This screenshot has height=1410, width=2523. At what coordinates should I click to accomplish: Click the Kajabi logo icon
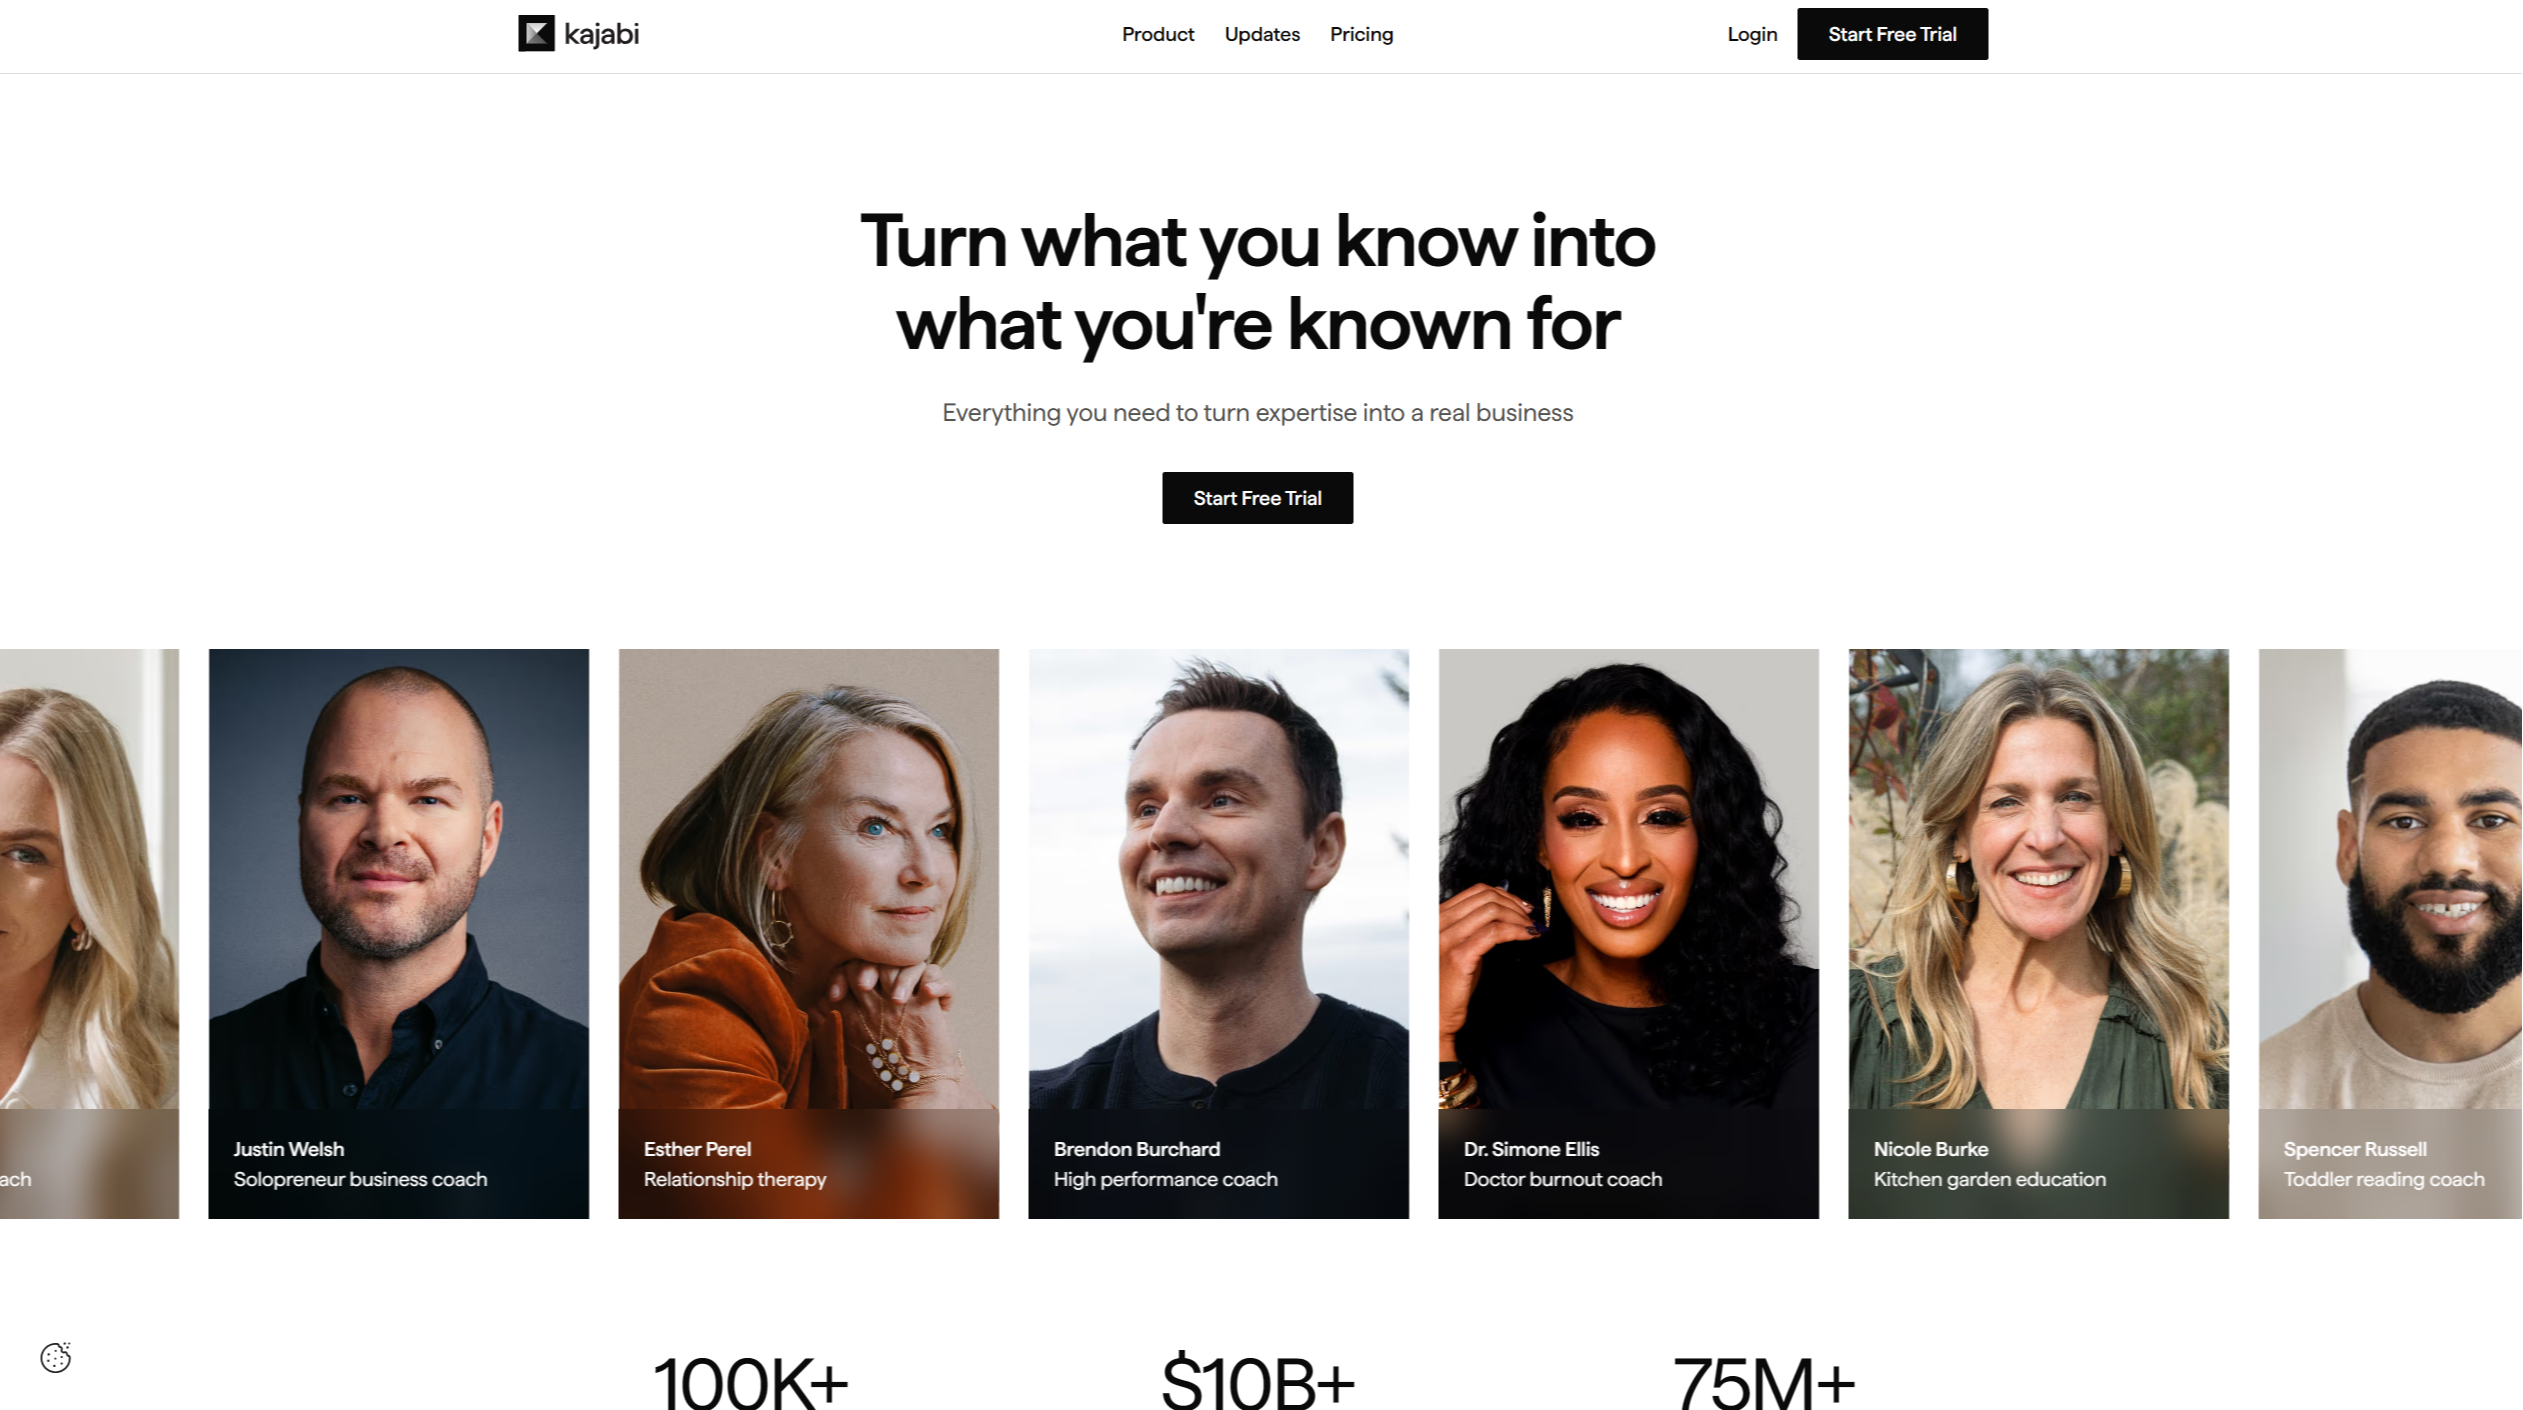pos(536,34)
